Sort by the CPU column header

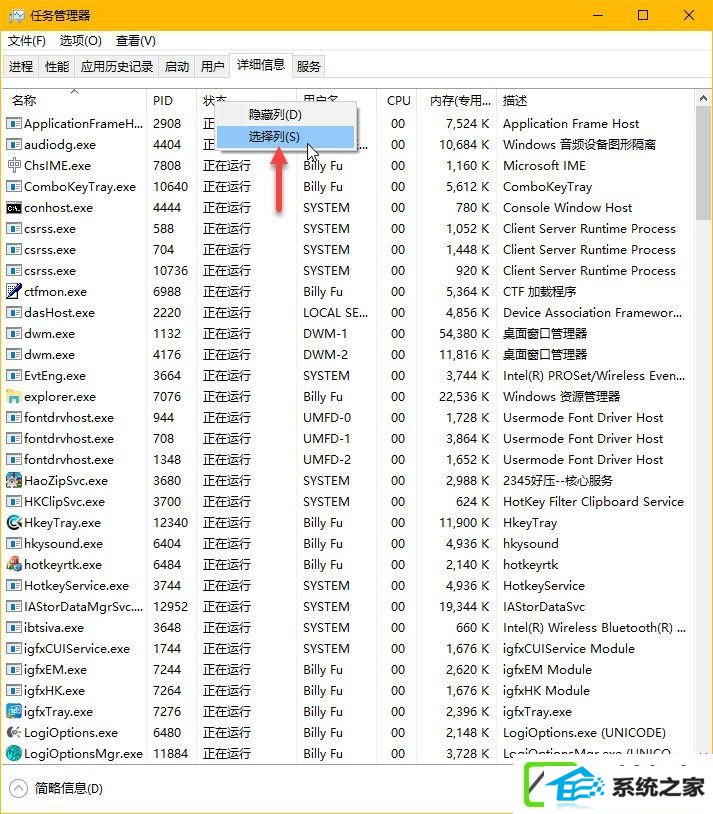pos(398,100)
